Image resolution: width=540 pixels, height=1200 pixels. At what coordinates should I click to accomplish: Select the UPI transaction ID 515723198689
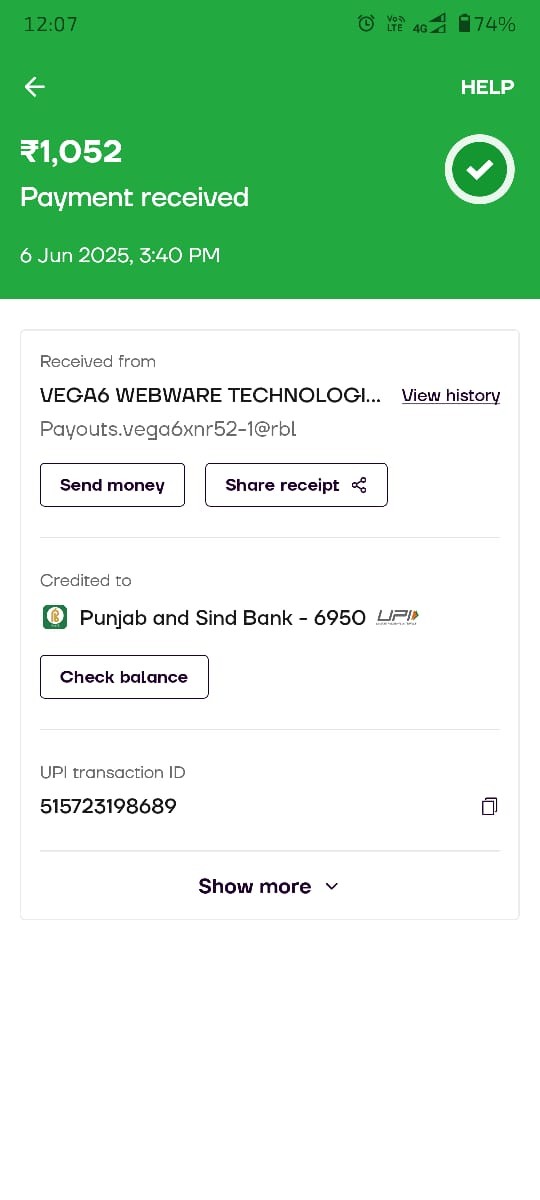pos(108,806)
